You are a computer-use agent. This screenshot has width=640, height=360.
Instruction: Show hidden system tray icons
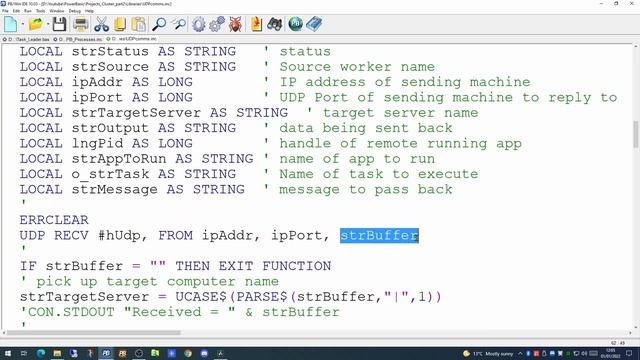520,353
